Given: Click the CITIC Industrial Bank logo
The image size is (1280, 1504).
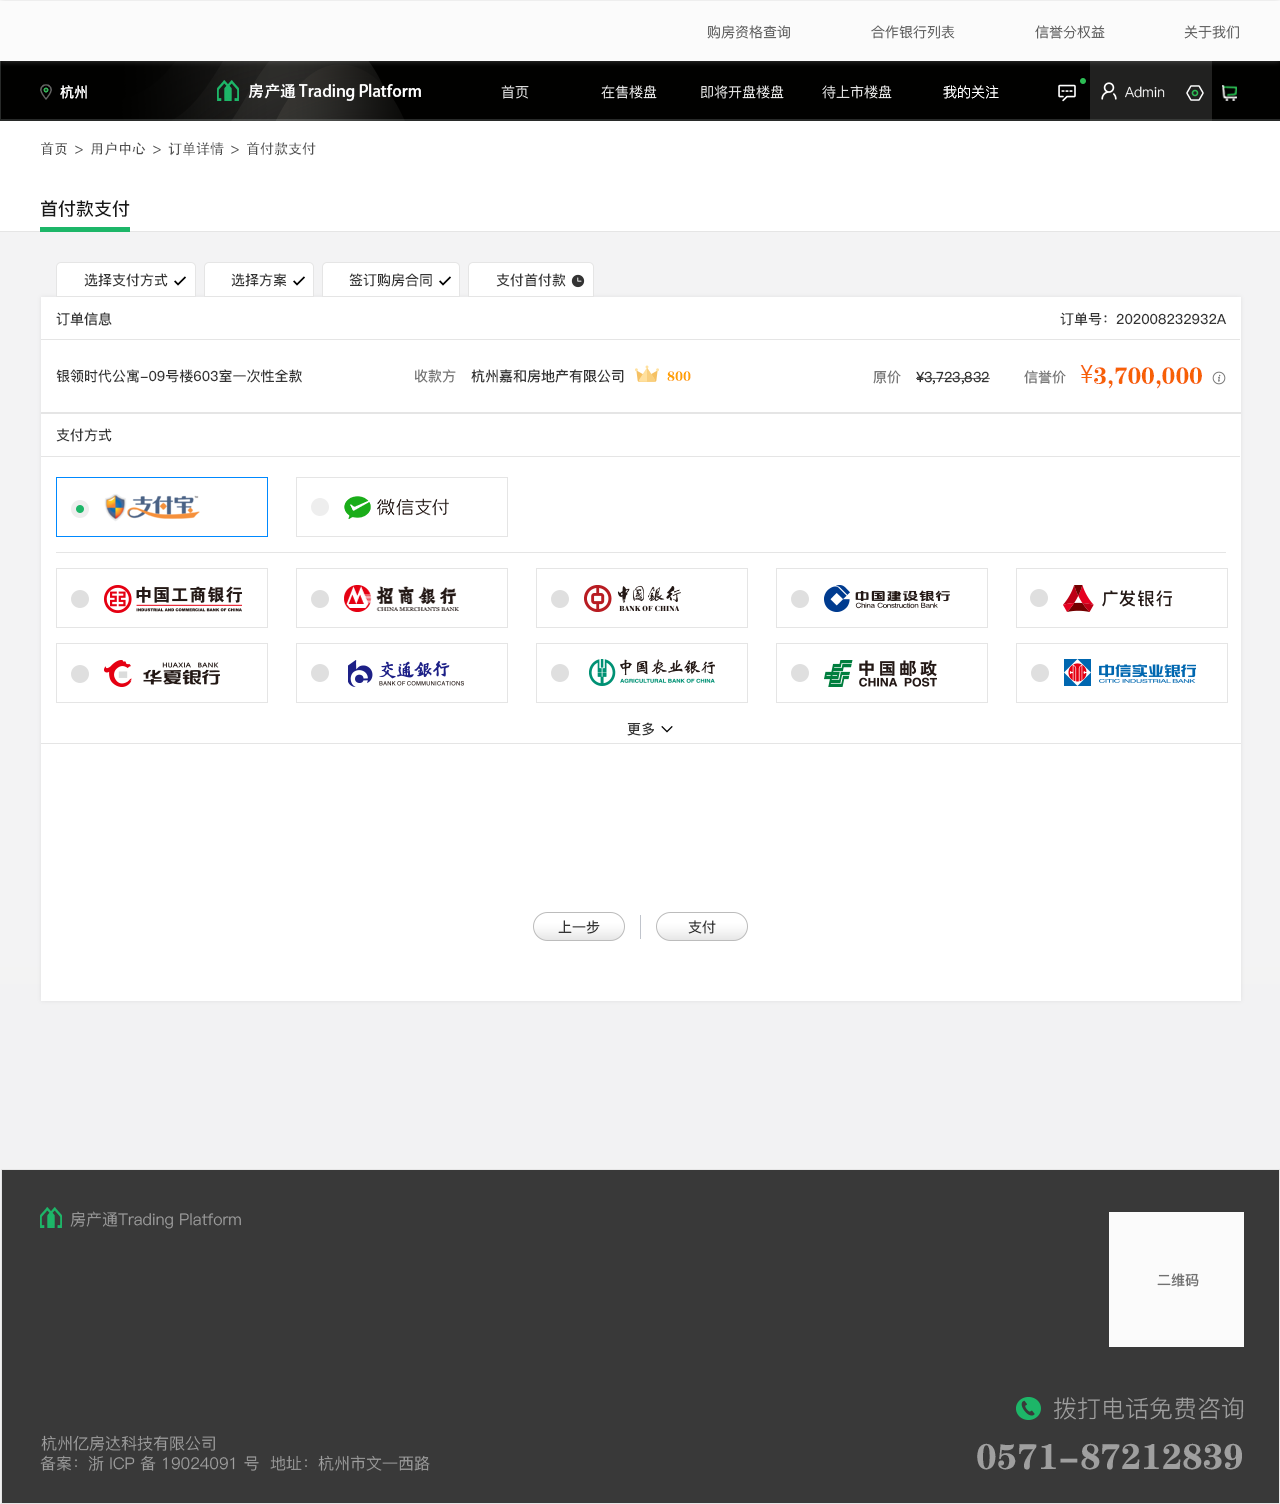Looking at the screenshot, I should point(1130,672).
